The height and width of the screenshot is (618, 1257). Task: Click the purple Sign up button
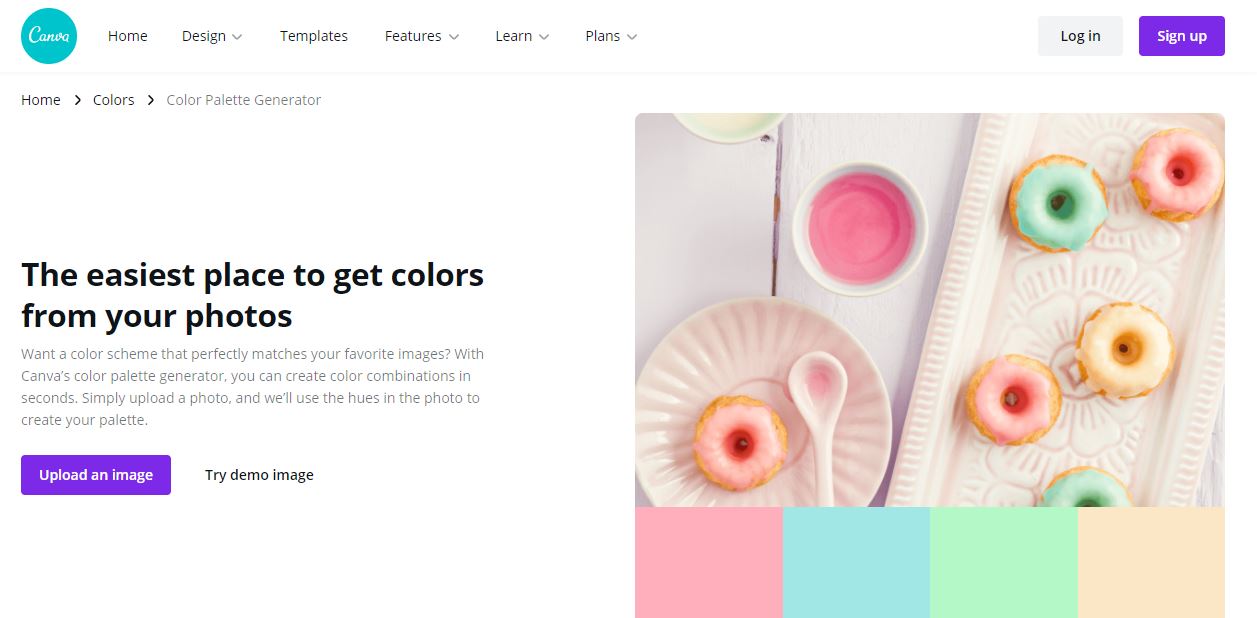(1182, 36)
